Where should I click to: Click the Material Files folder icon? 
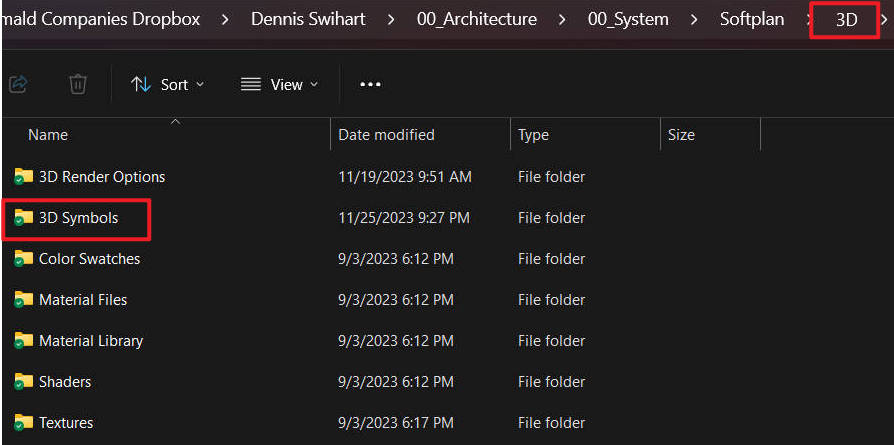click(x=24, y=300)
